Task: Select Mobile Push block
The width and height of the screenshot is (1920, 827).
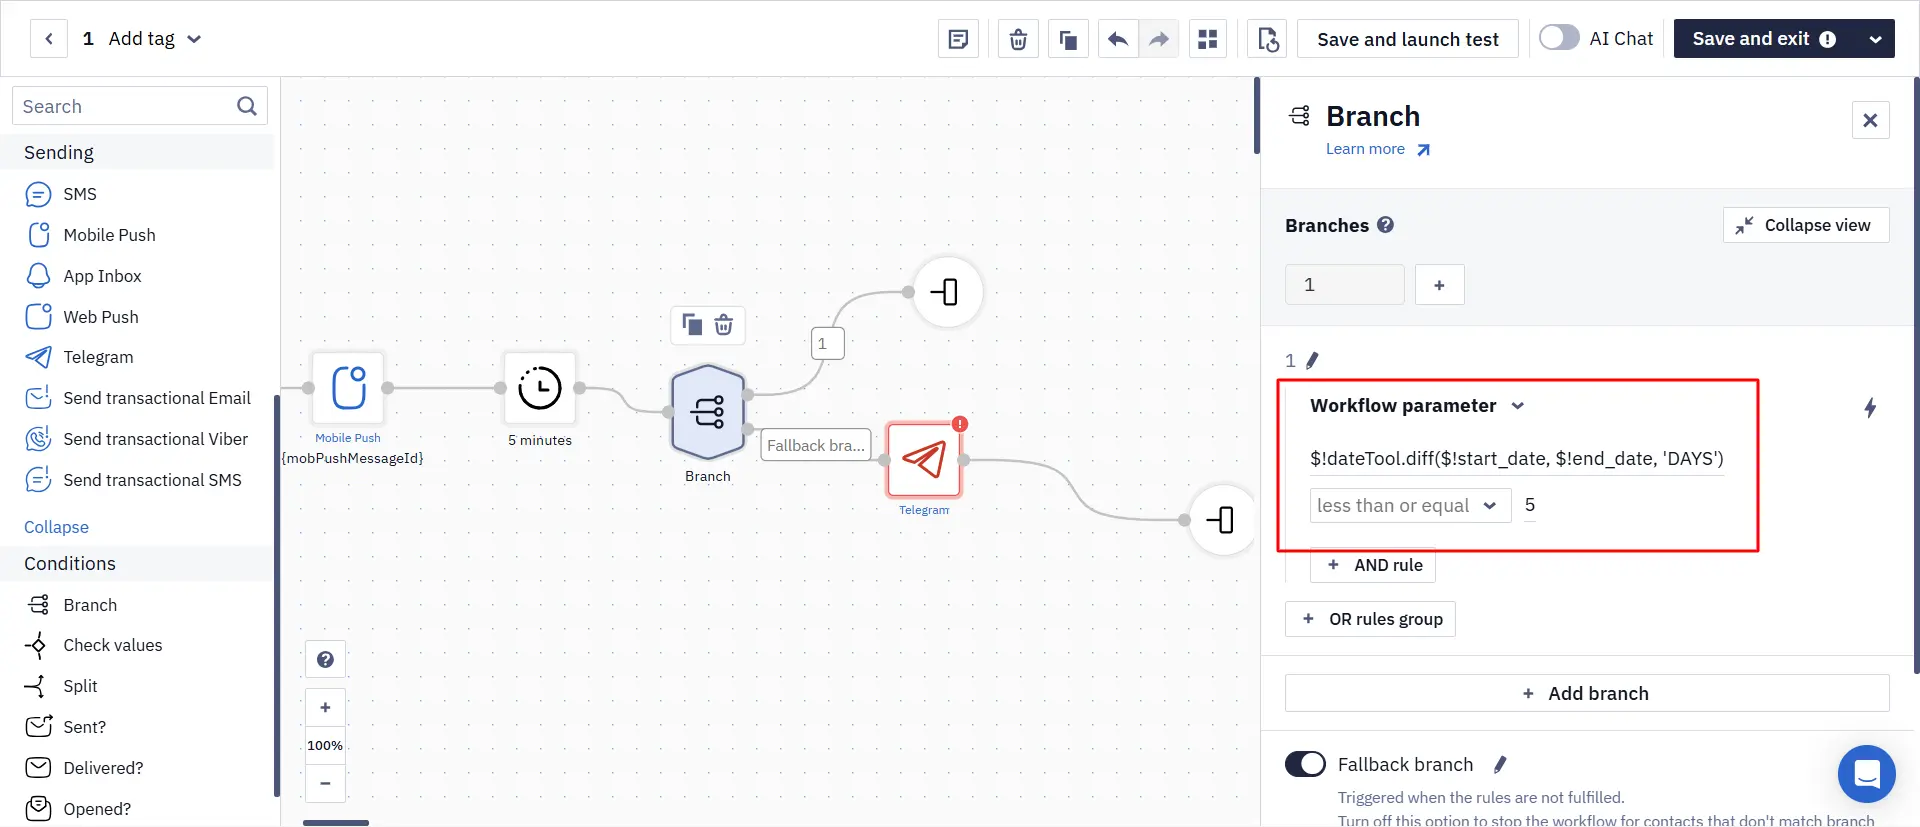Action: [x=90, y=235]
